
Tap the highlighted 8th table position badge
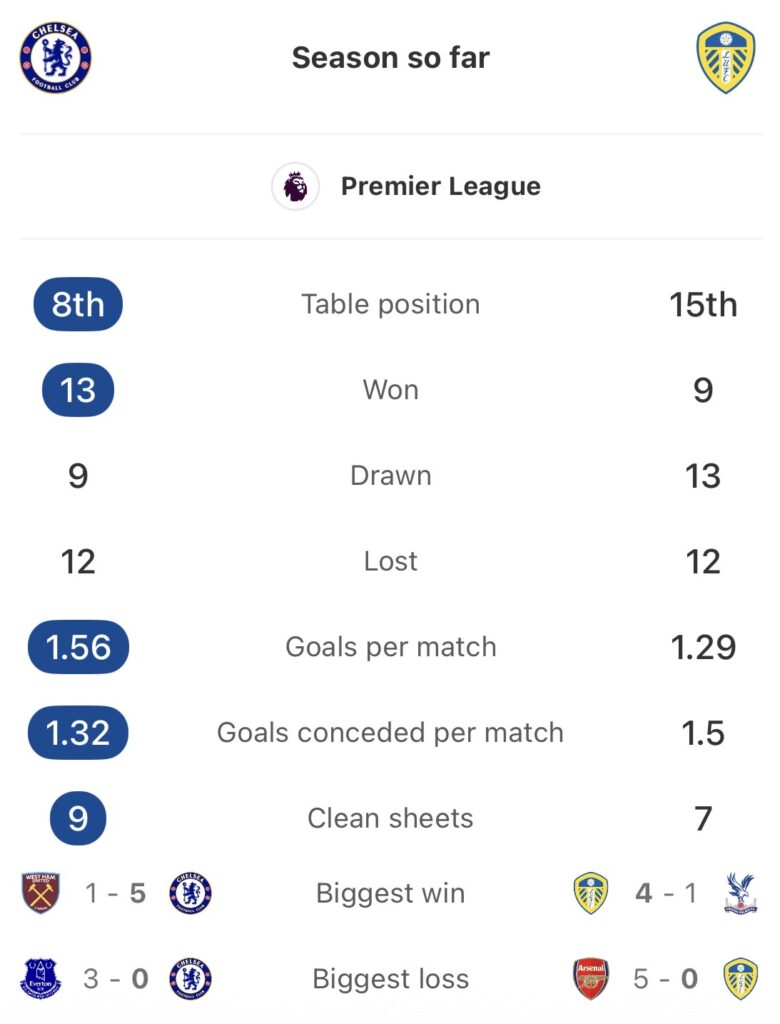point(78,304)
